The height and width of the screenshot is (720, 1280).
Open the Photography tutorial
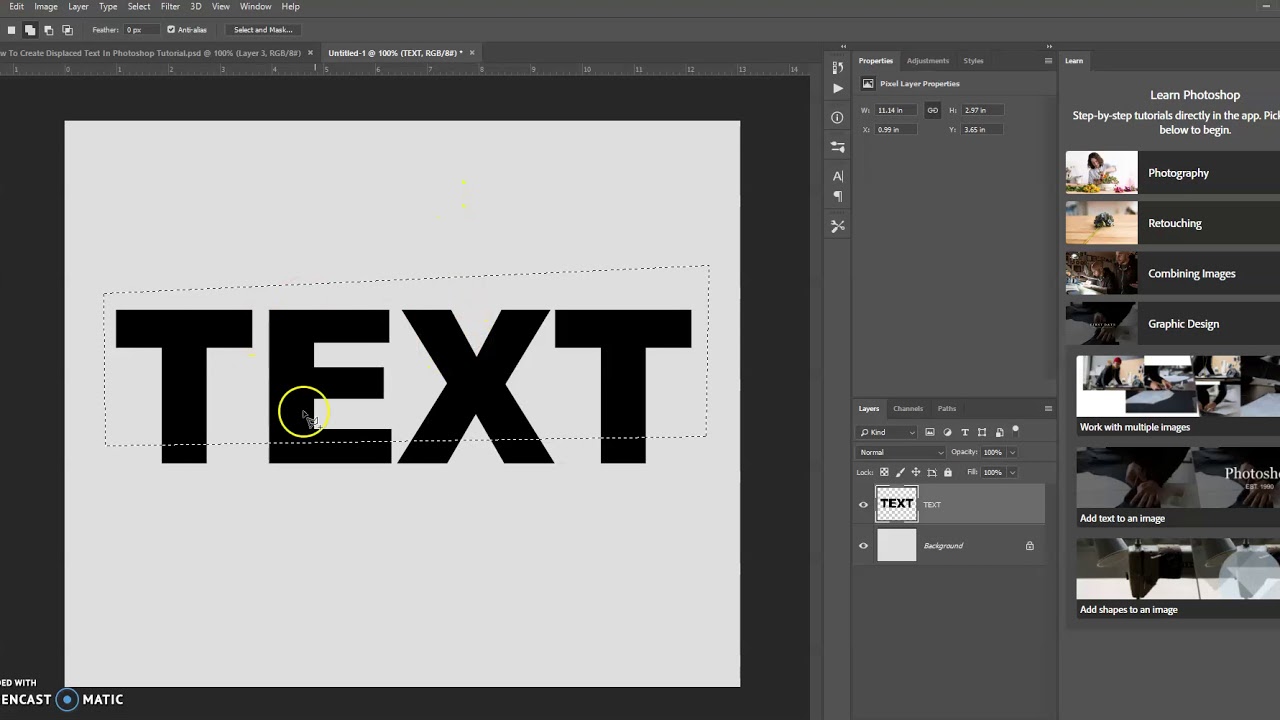(x=1178, y=173)
